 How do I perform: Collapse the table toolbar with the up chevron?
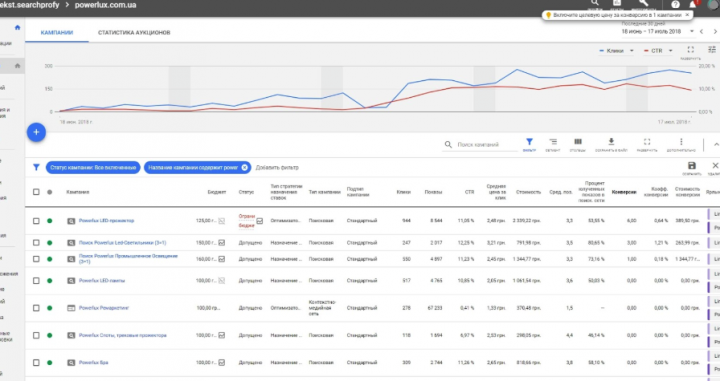[716, 145]
